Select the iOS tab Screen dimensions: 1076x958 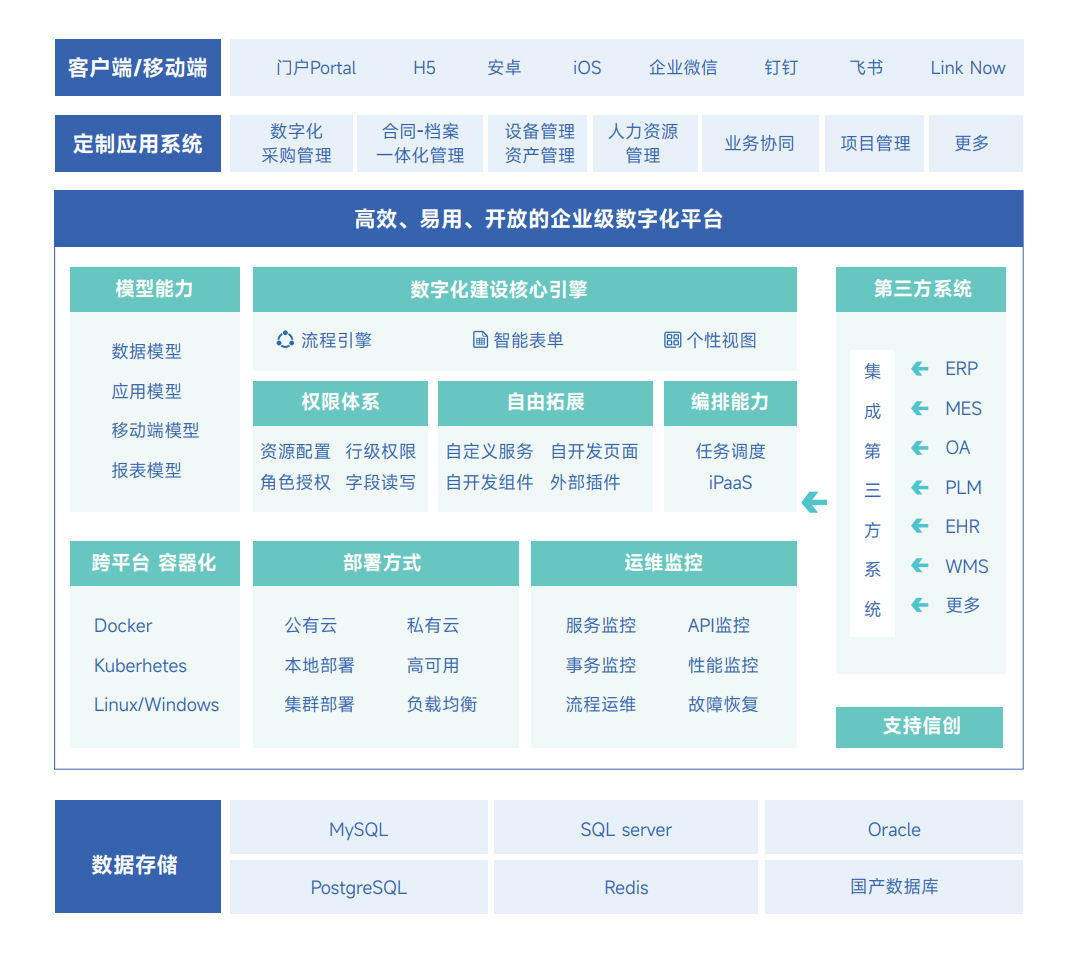click(x=585, y=67)
